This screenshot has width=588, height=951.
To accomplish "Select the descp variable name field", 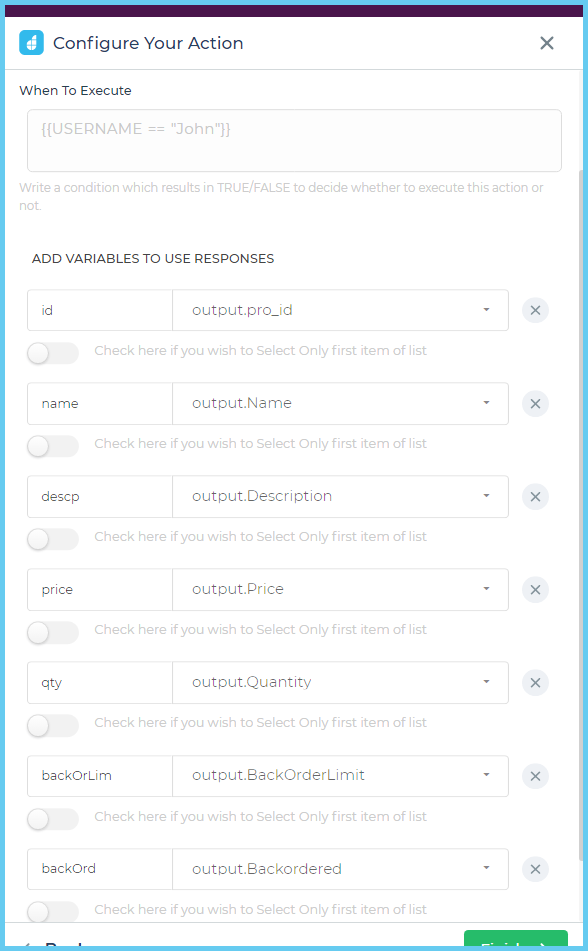I will (x=99, y=497).
